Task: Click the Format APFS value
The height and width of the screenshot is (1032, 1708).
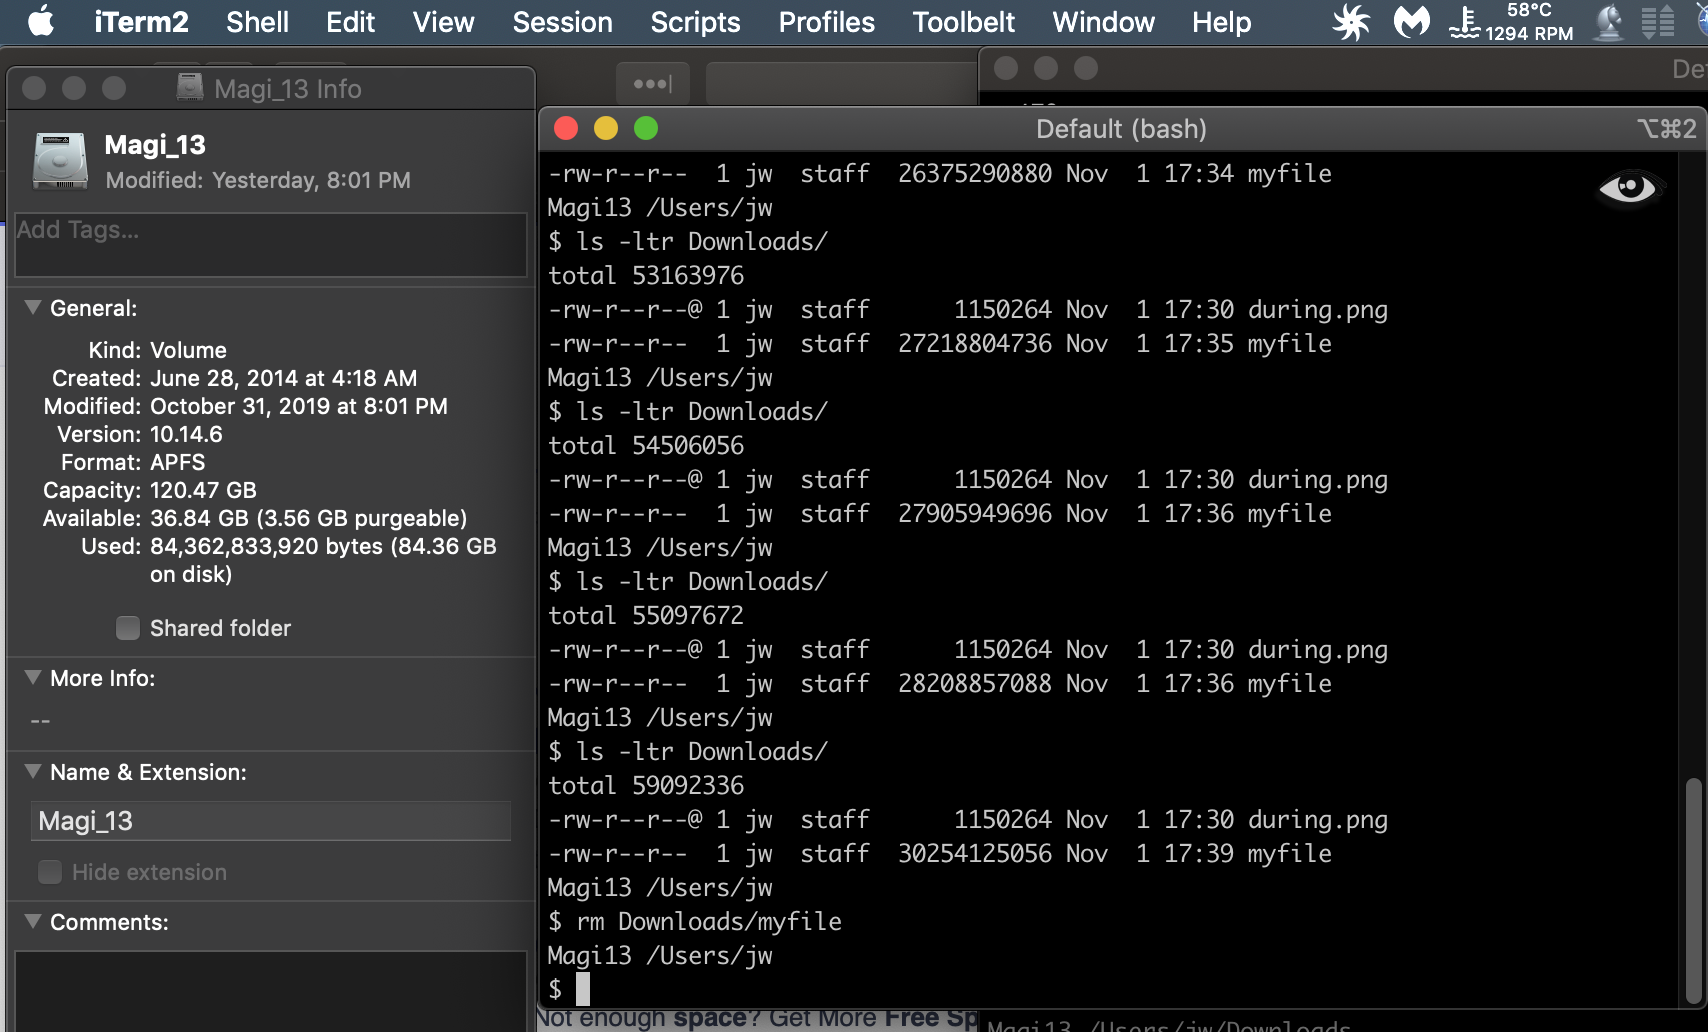Action: [x=177, y=462]
